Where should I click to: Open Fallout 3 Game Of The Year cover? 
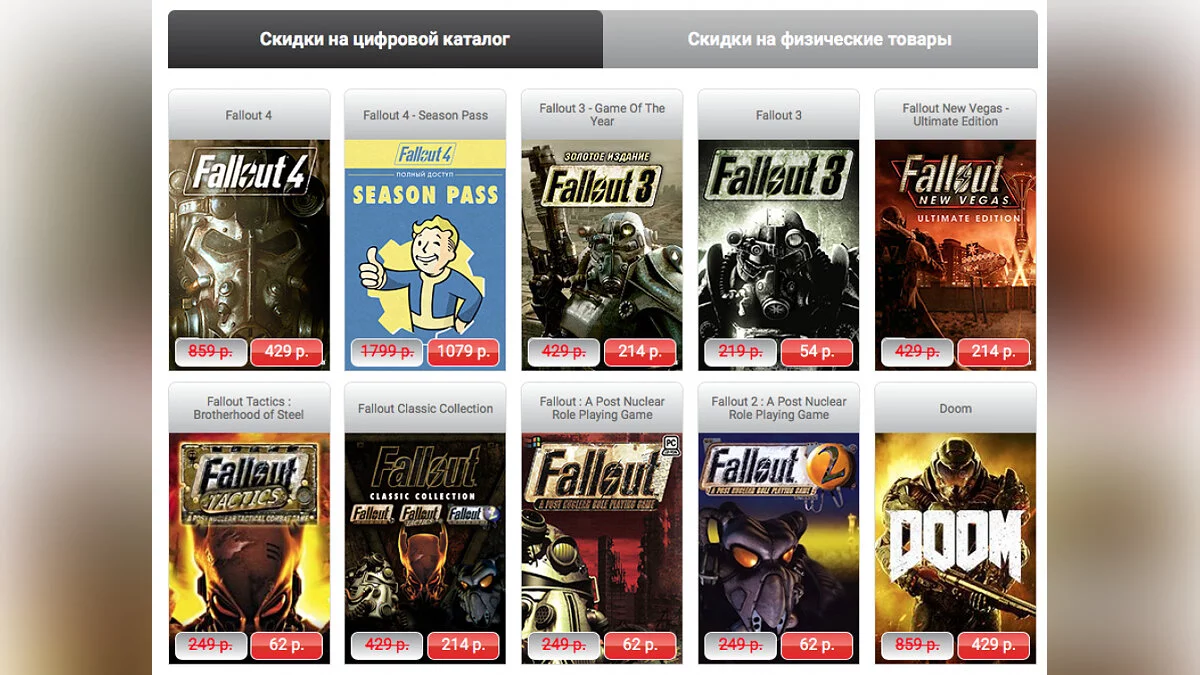point(602,255)
